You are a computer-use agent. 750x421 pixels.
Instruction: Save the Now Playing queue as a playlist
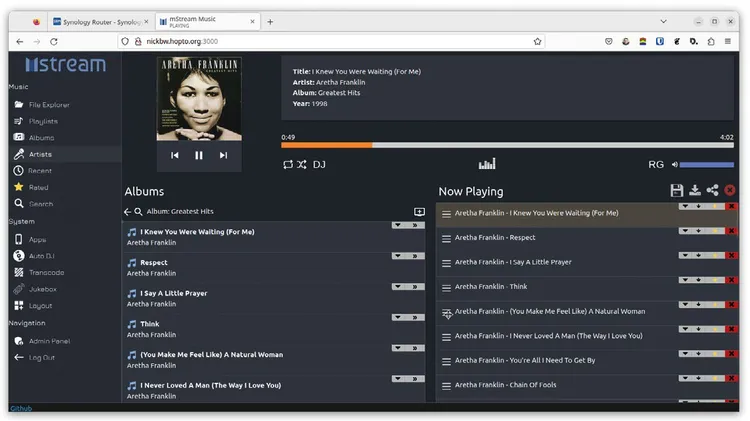click(677, 190)
